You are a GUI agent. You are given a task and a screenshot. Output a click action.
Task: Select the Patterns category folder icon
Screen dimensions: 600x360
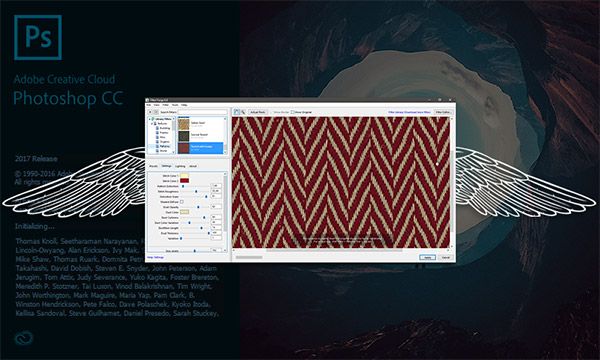pos(157,146)
